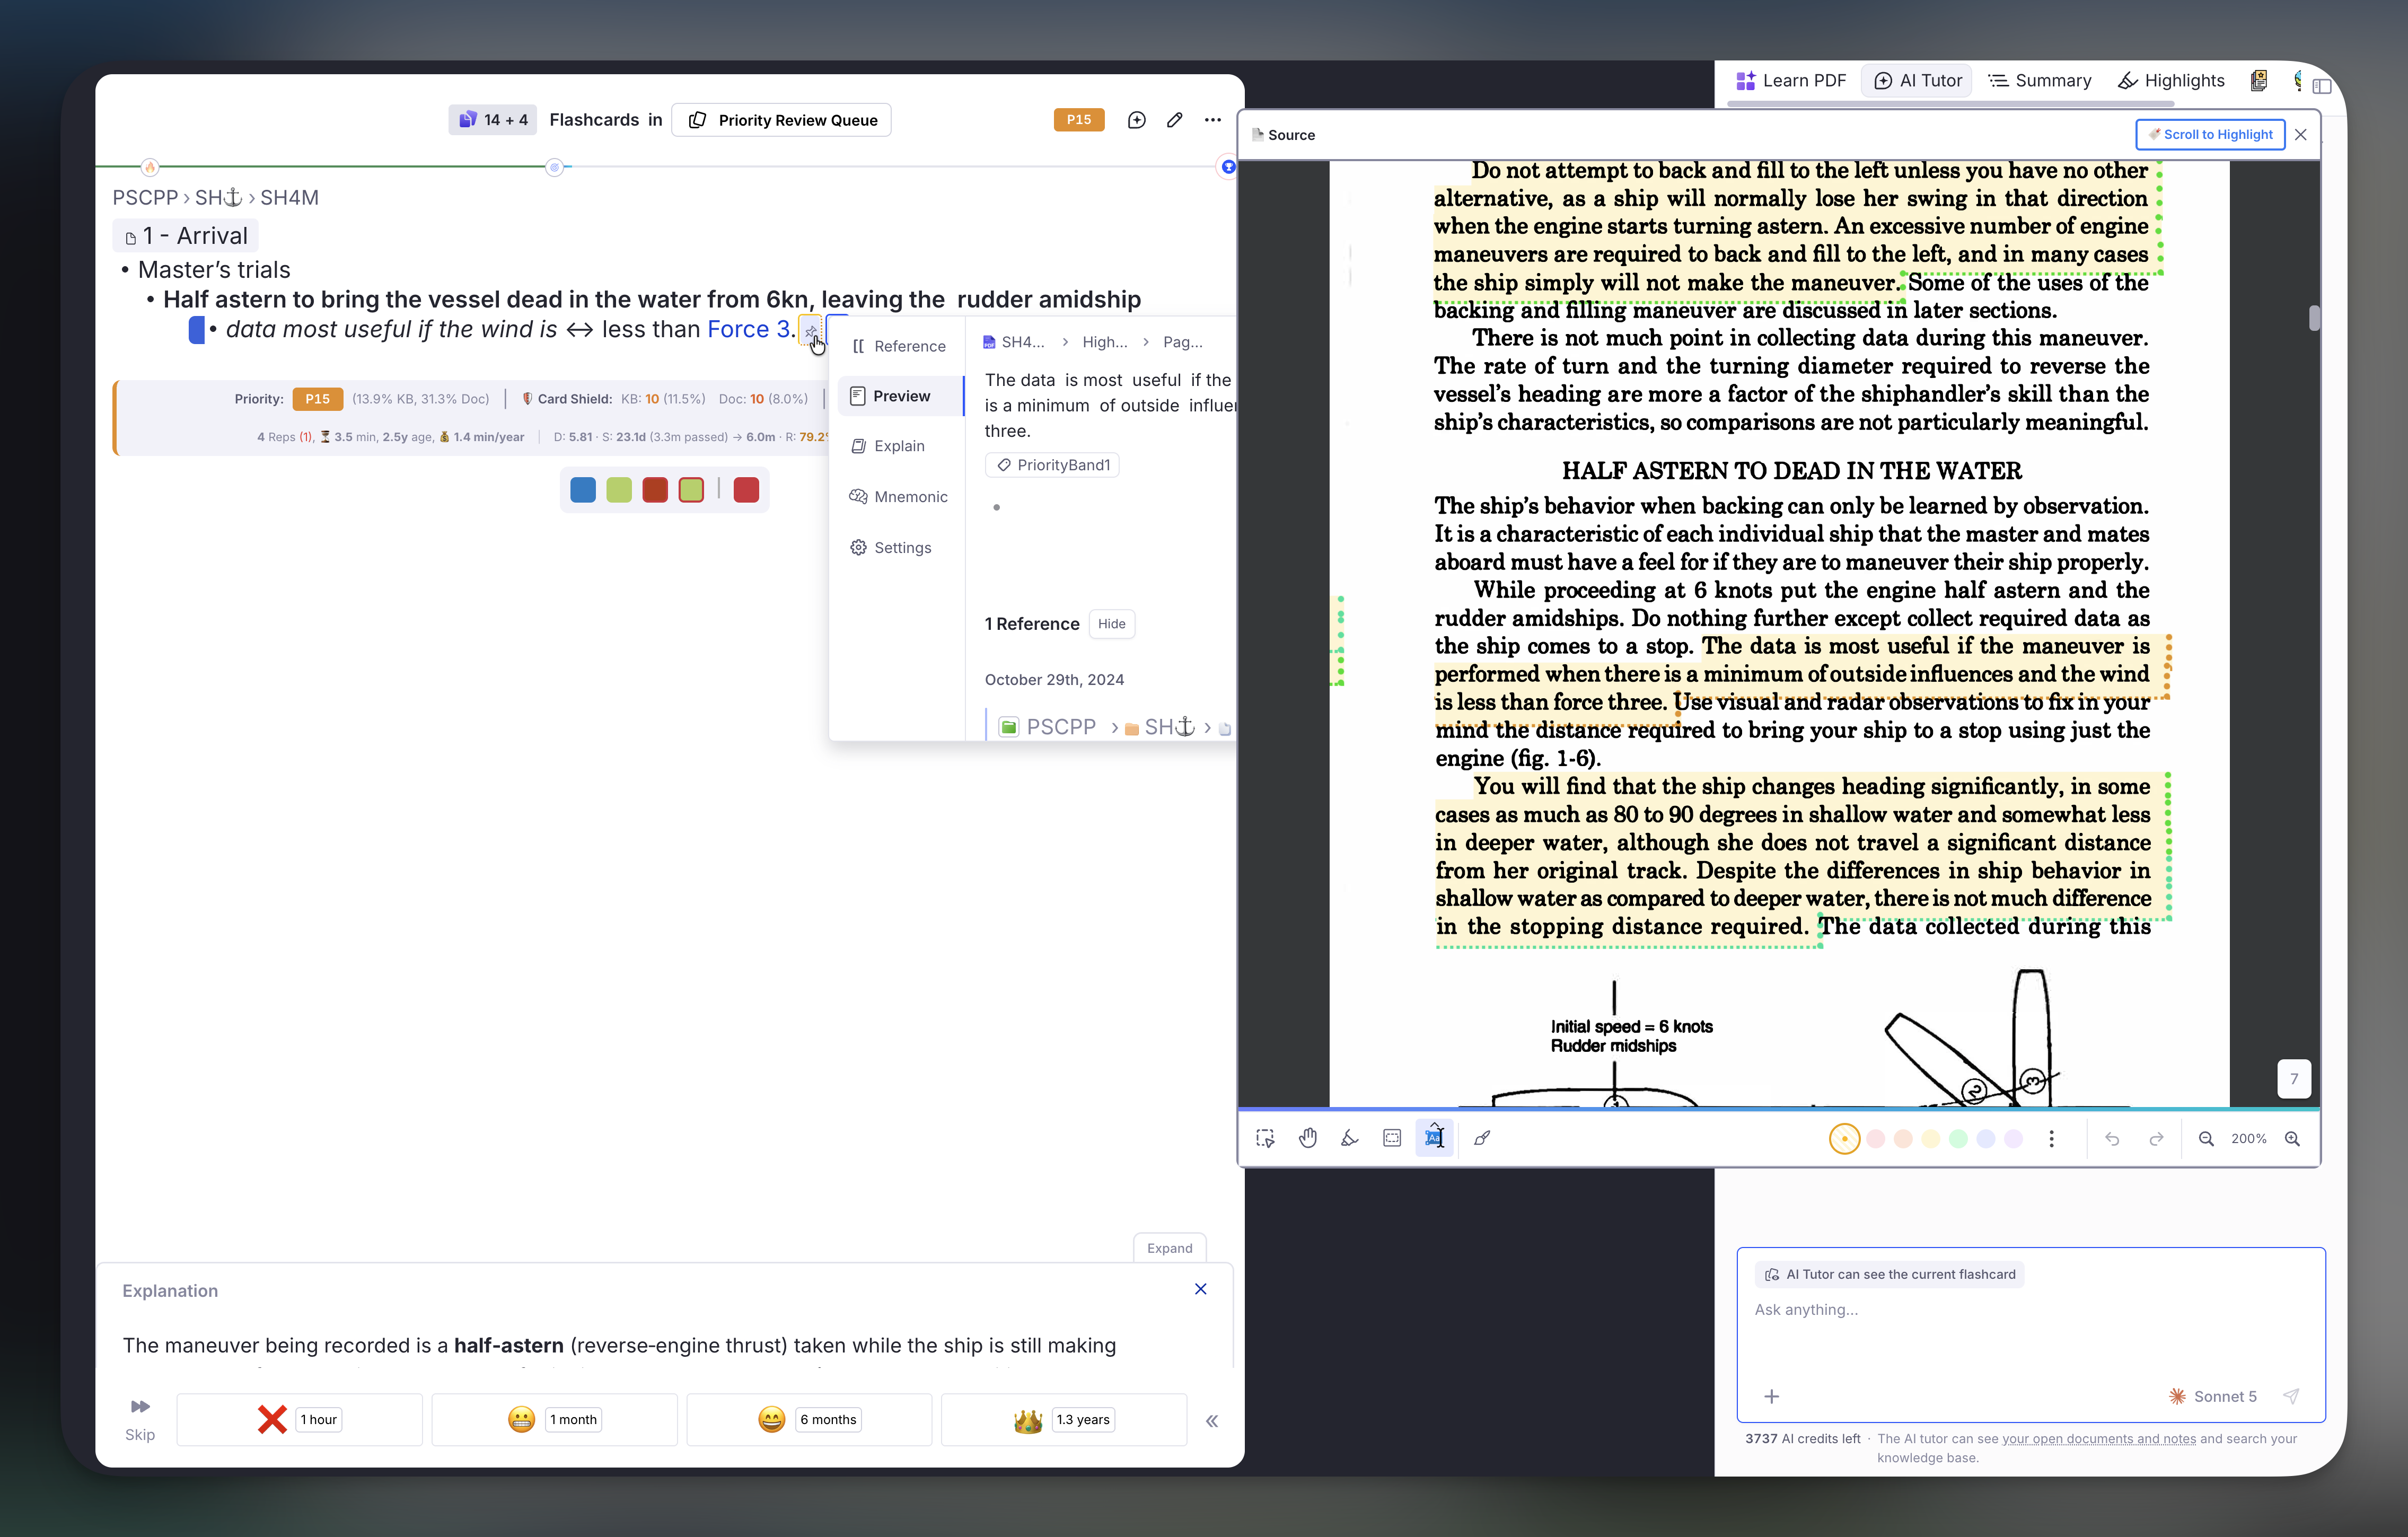This screenshot has height=1537, width=2408.
Task: Open the three-dot annotation options menu
Action: coord(2051,1138)
